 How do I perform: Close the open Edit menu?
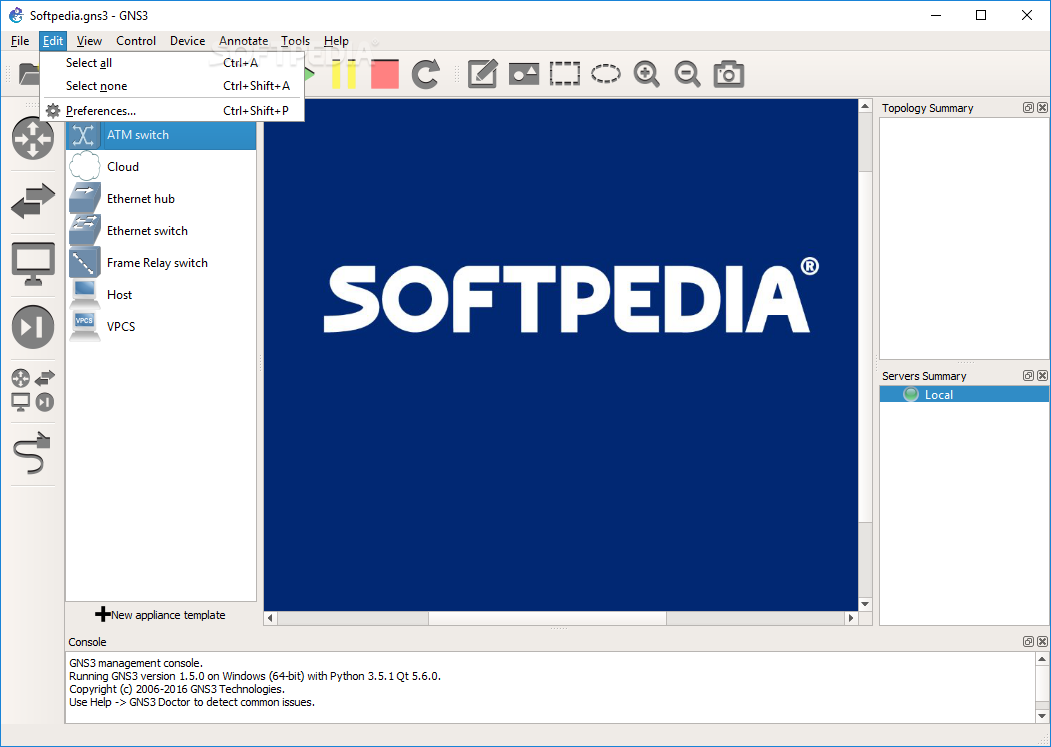pos(53,41)
